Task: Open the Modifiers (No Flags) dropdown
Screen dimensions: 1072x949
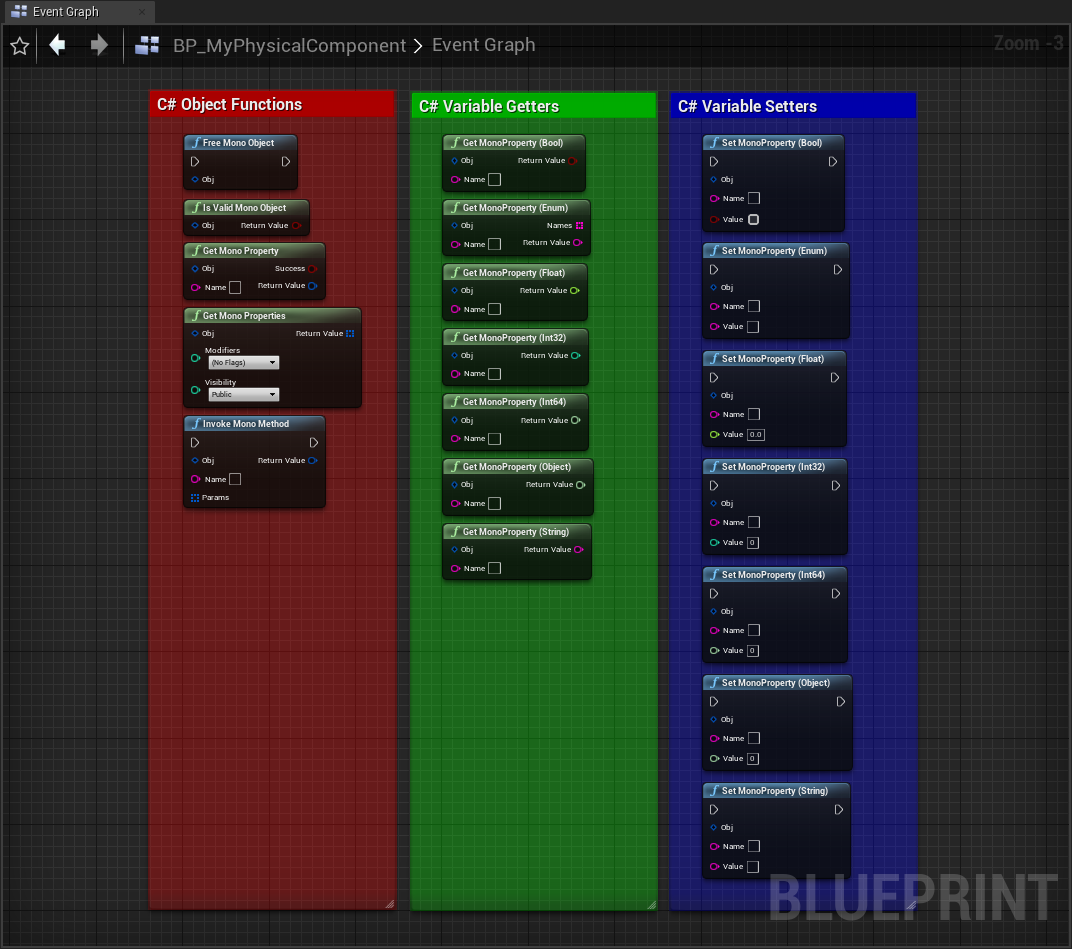Action: [x=243, y=362]
